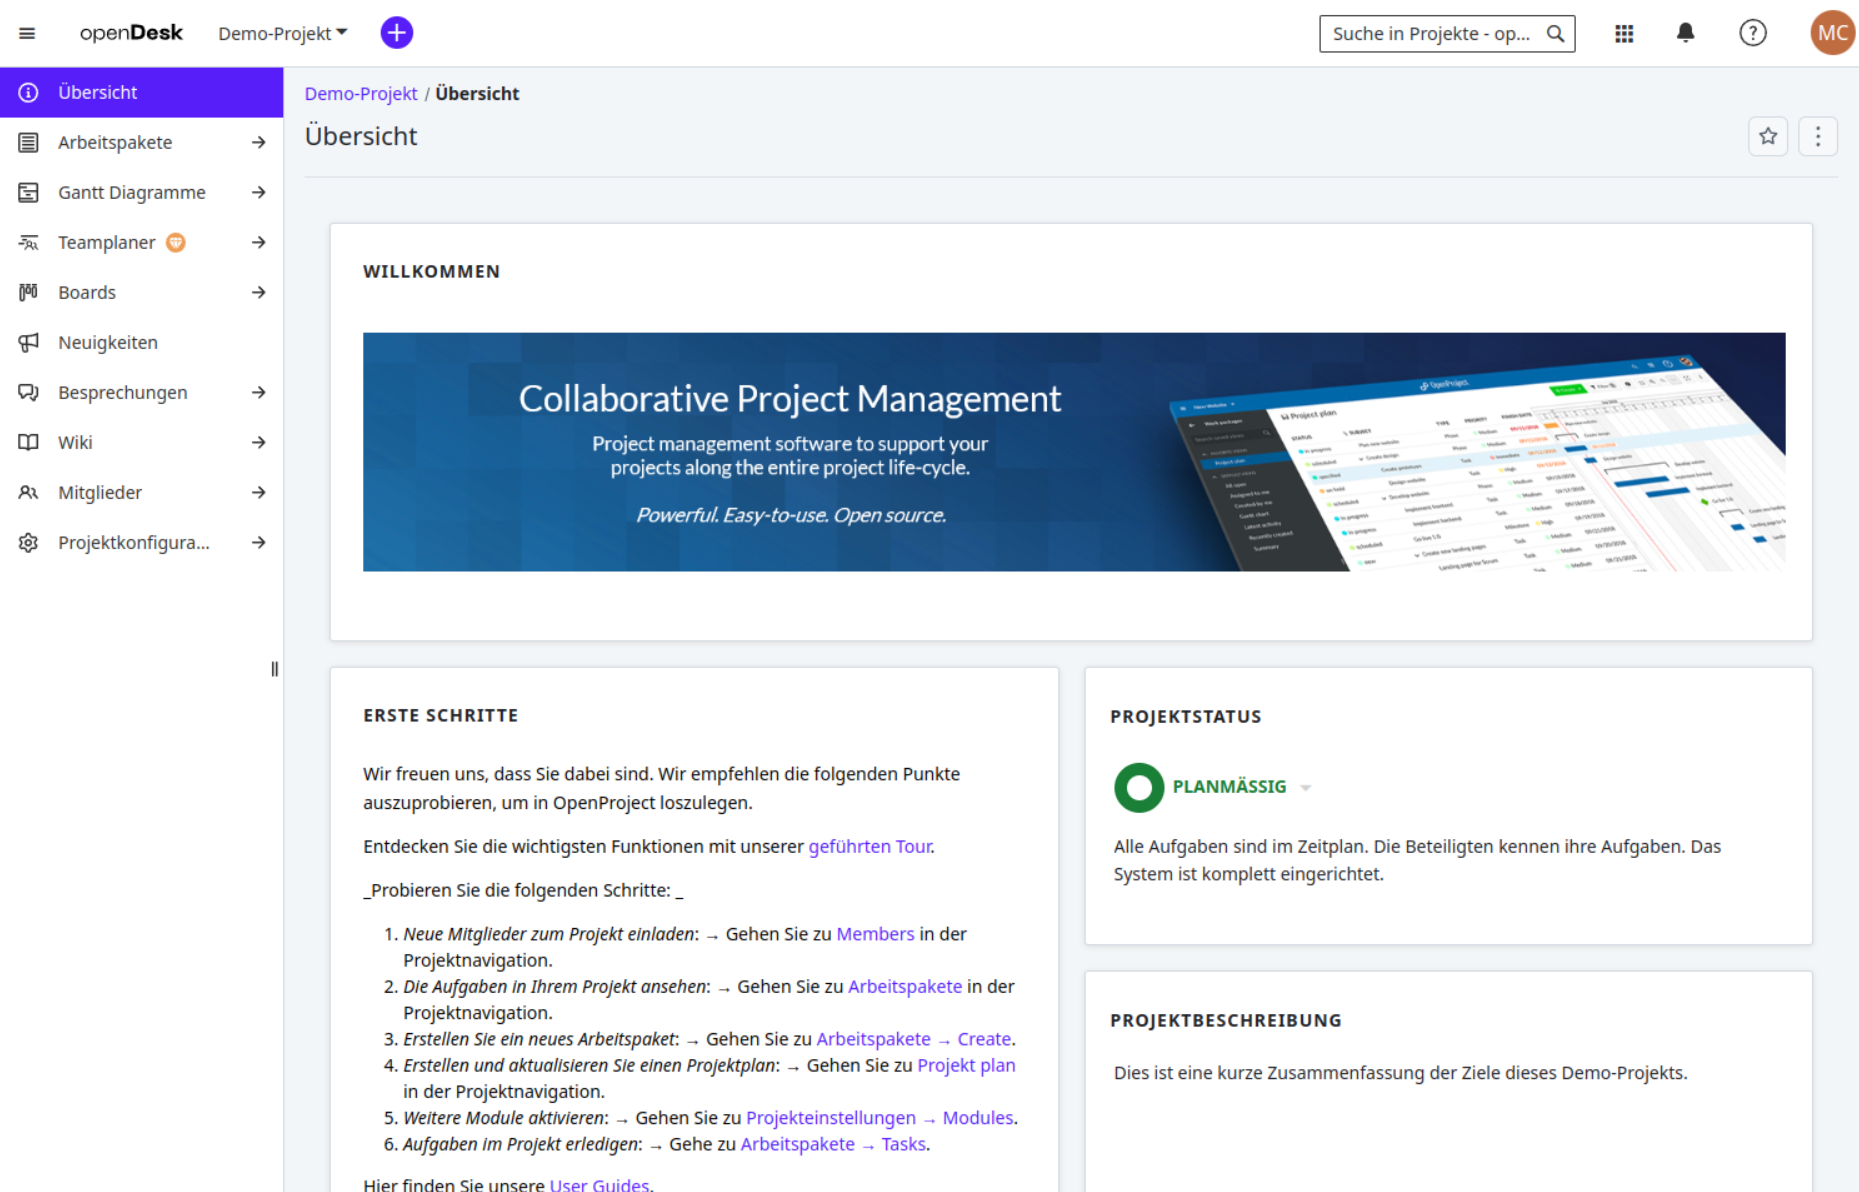Expand the Mitglieder submenu arrow
This screenshot has height=1192, width=1859.
pos(259,492)
